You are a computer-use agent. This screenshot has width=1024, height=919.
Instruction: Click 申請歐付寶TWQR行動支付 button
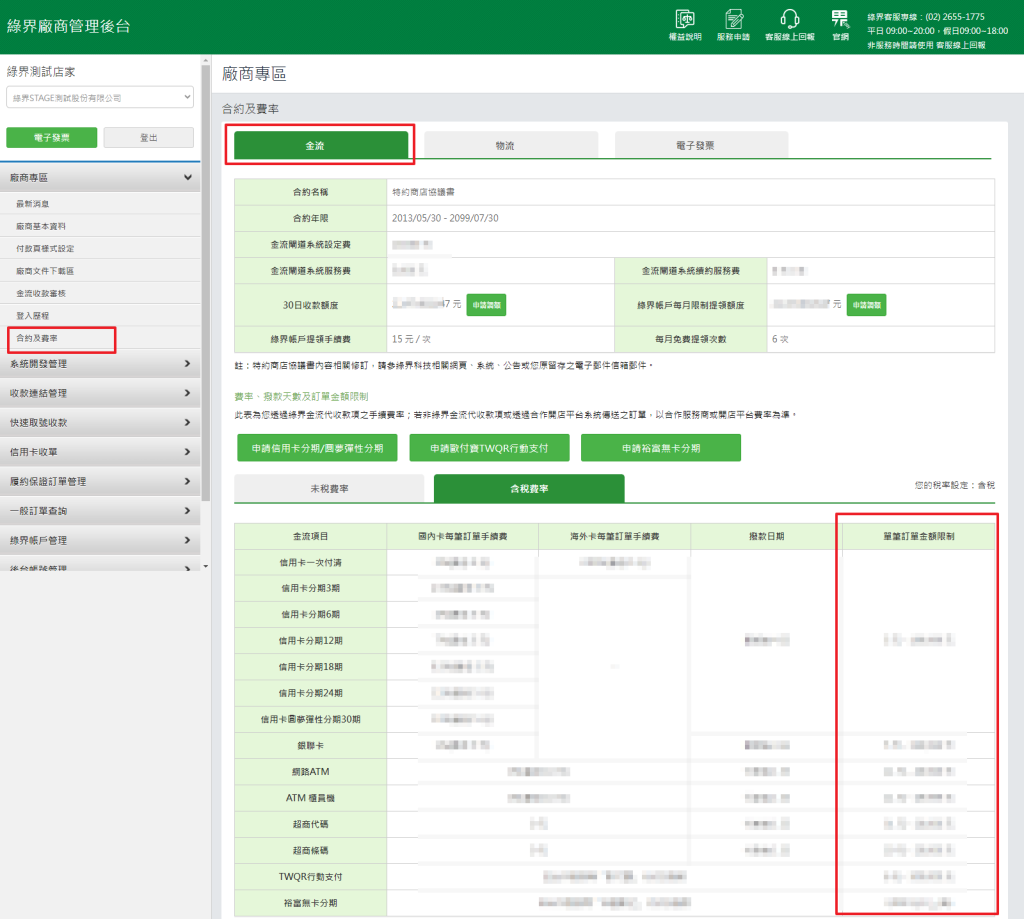point(489,448)
